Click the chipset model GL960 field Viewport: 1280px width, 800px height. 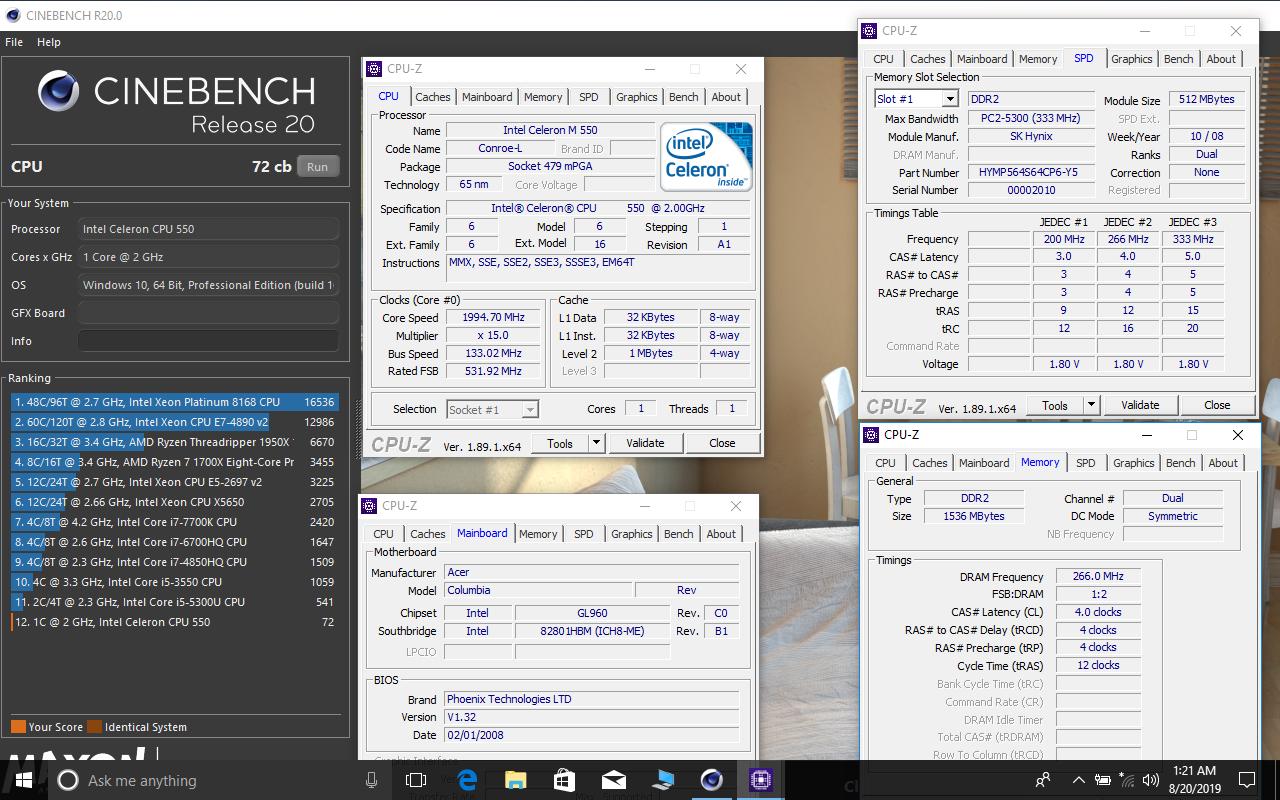click(592, 613)
